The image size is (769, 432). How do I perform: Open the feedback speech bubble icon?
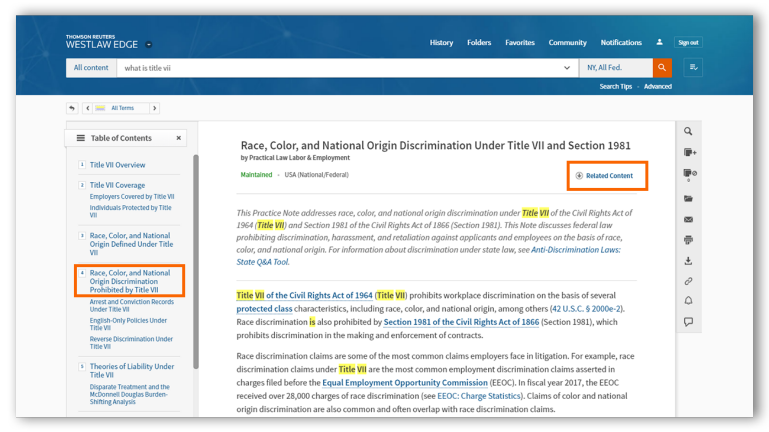click(688, 322)
